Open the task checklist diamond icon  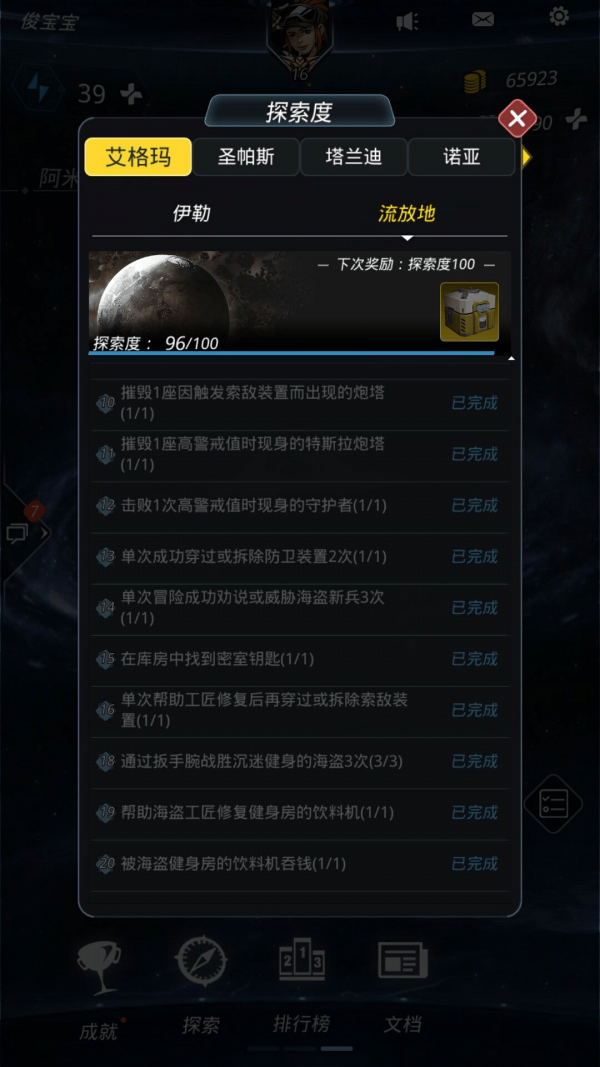click(553, 804)
